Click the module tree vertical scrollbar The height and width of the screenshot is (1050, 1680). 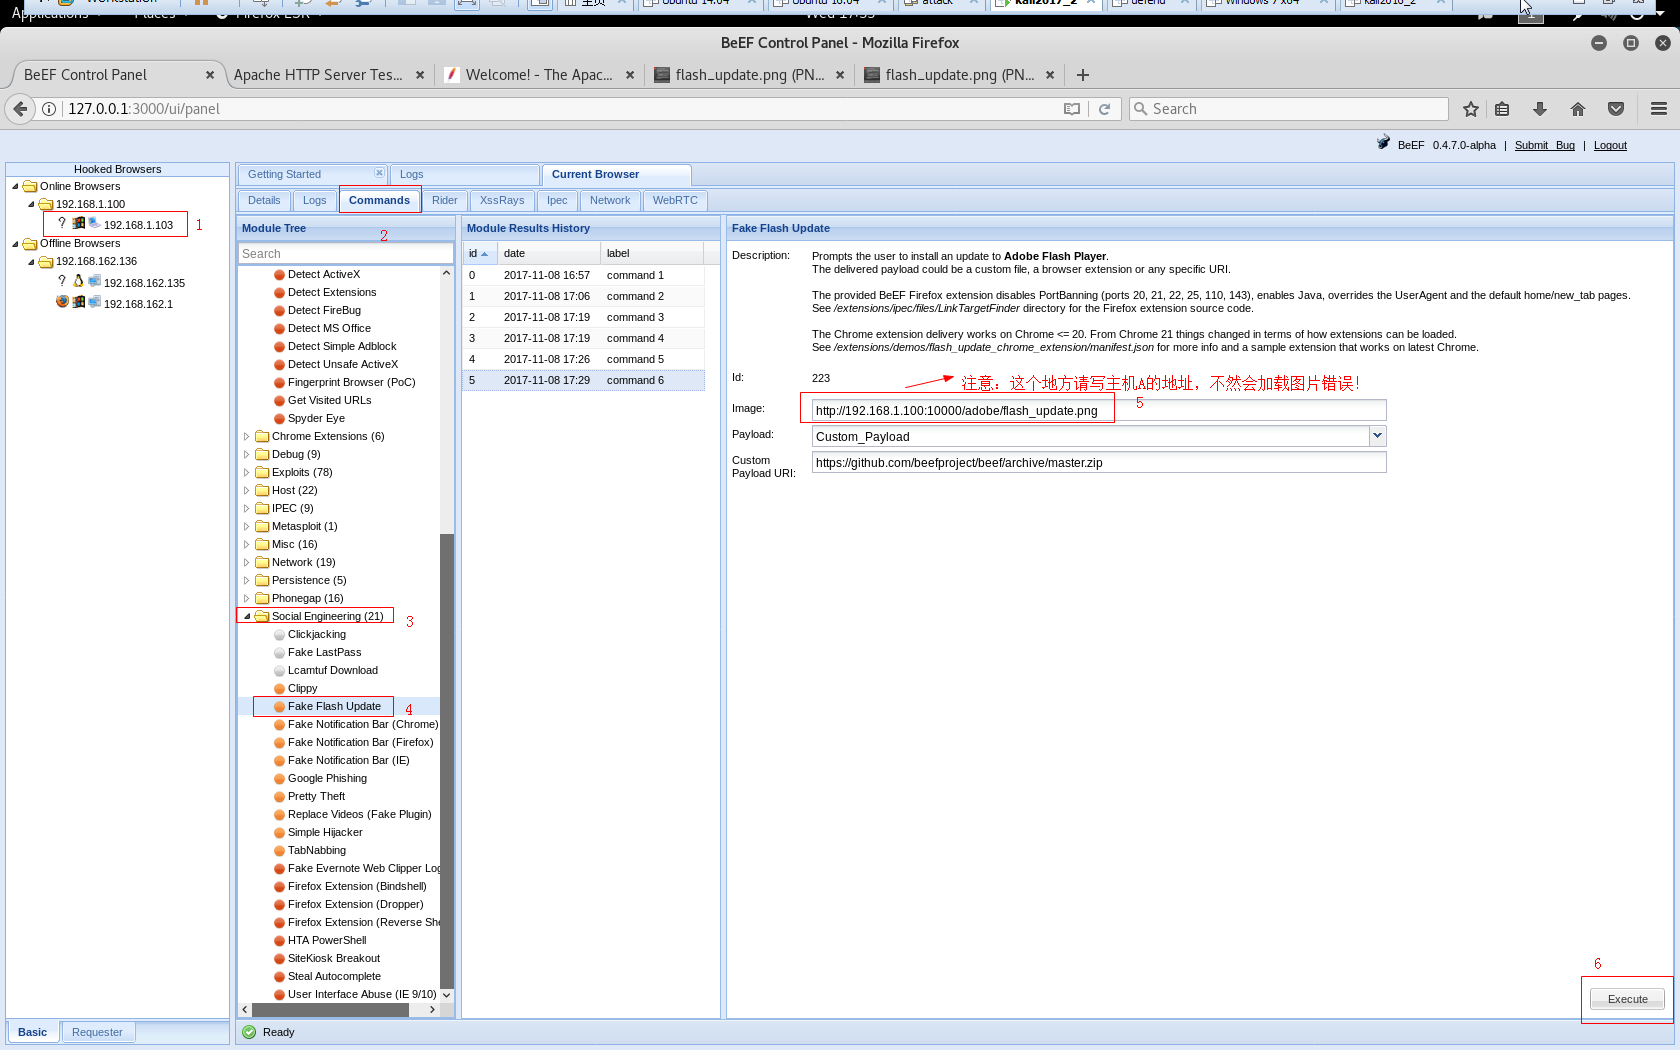[x=447, y=760]
